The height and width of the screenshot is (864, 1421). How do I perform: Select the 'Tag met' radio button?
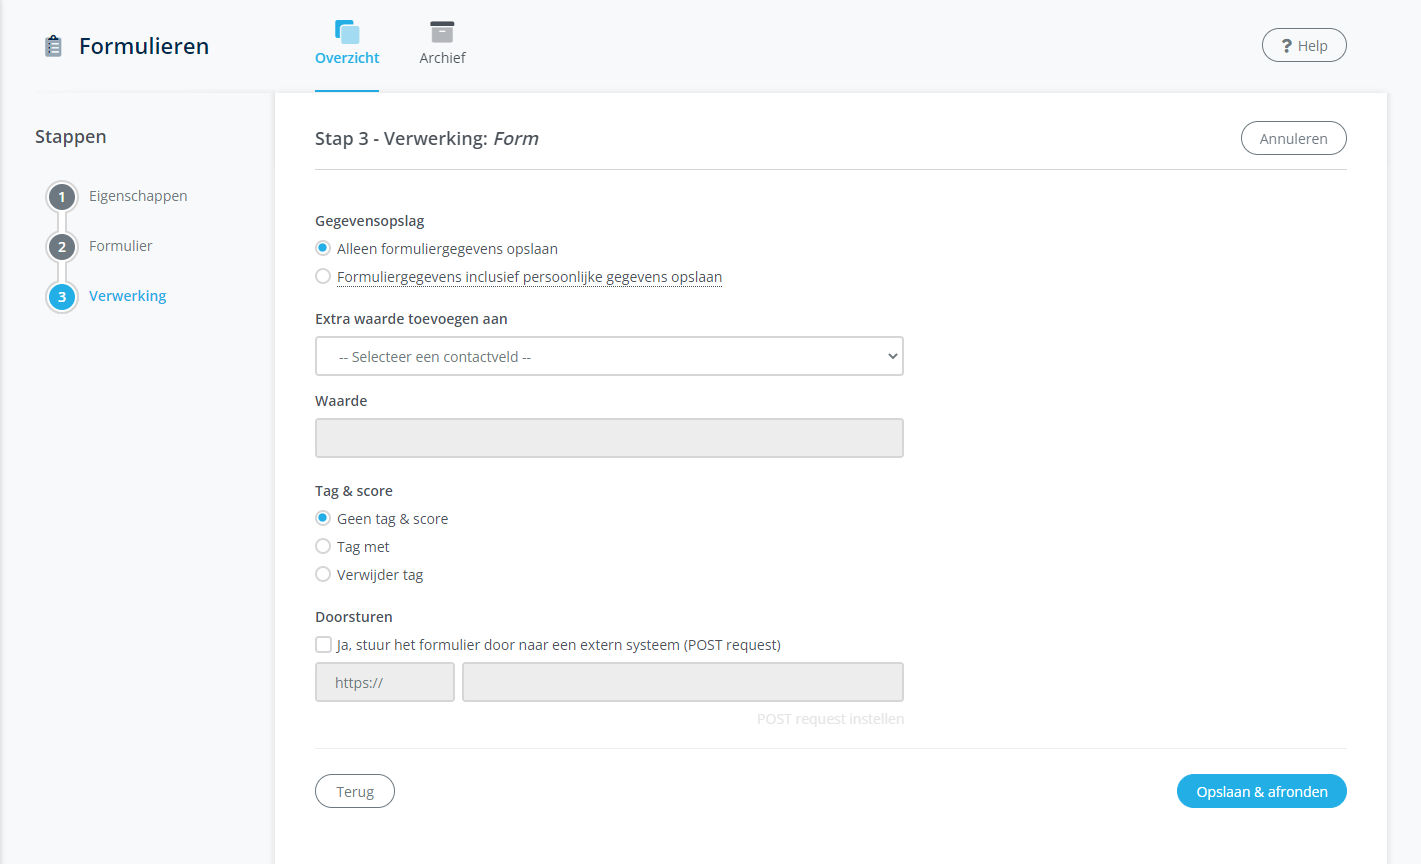pos(323,546)
